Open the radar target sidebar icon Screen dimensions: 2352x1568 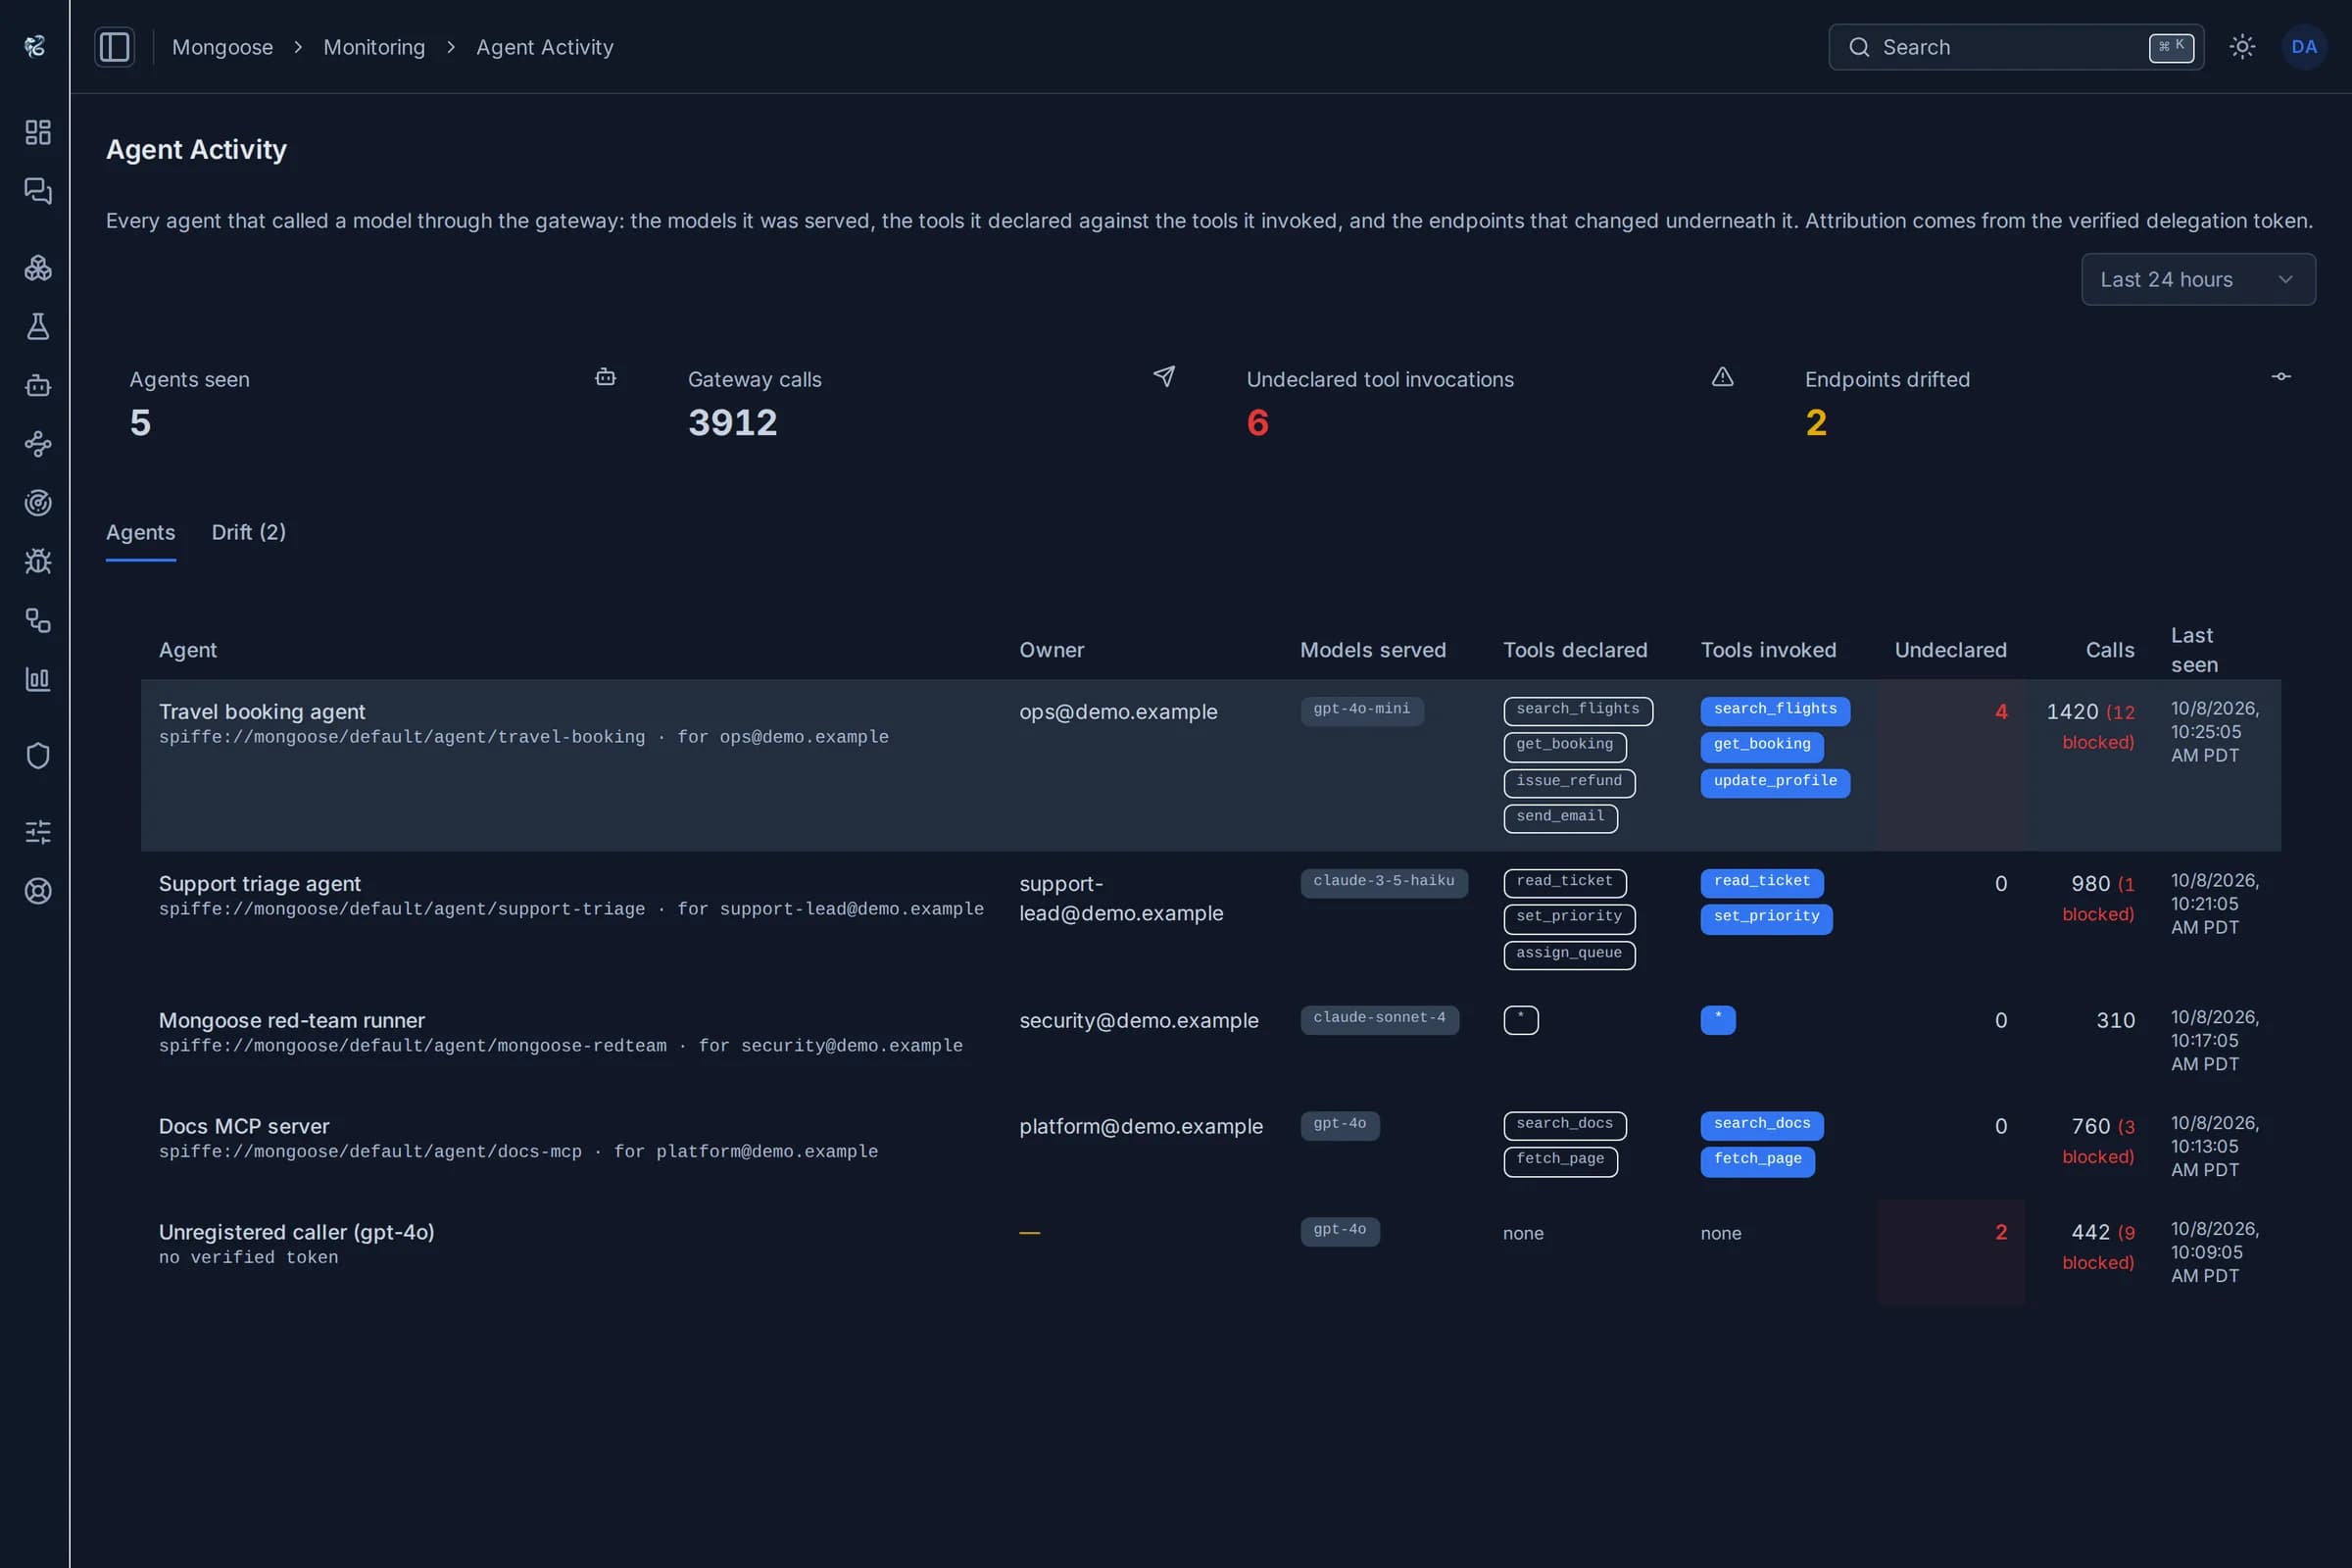[x=38, y=502]
